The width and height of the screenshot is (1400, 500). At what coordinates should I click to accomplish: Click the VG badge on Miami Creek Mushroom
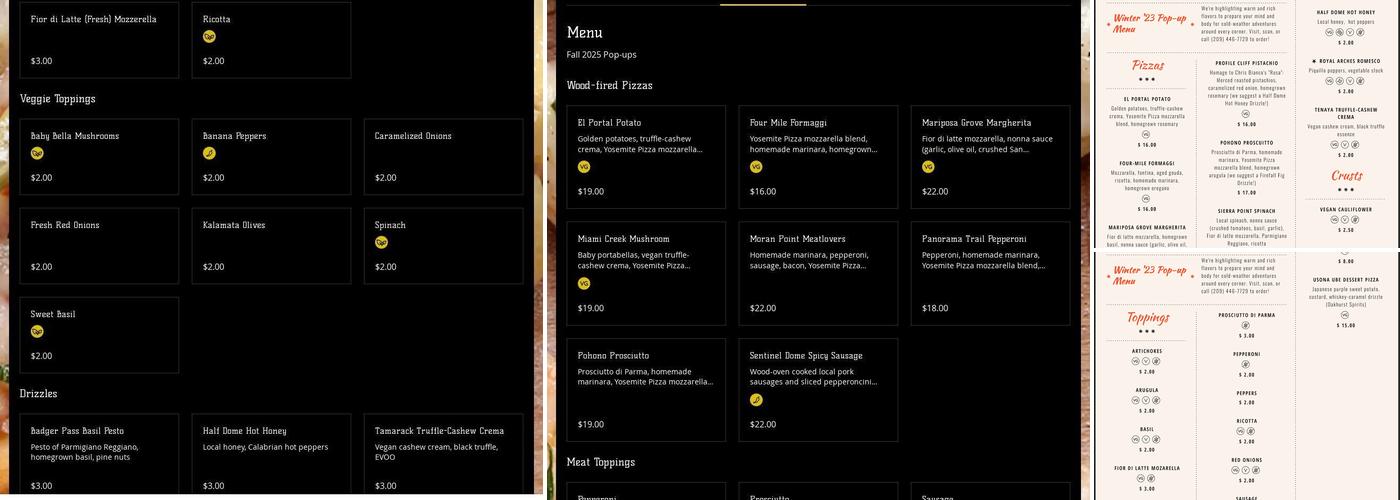tap(584, 284)
